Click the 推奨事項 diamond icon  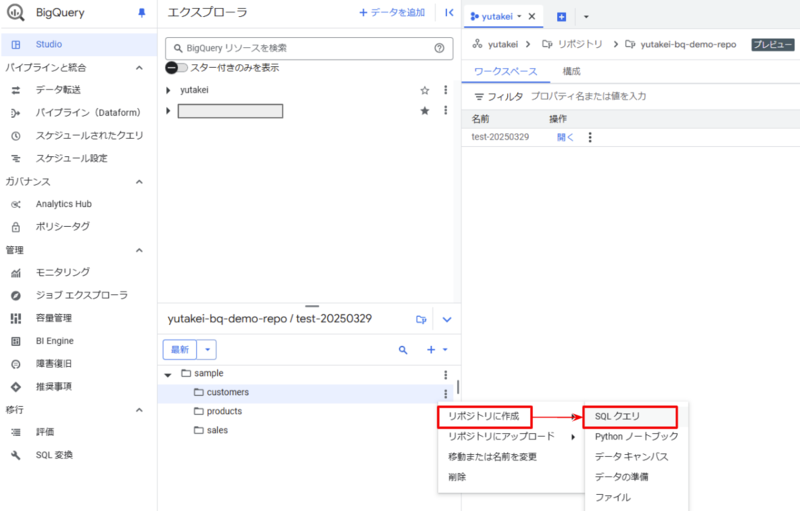tap(16, 387)
